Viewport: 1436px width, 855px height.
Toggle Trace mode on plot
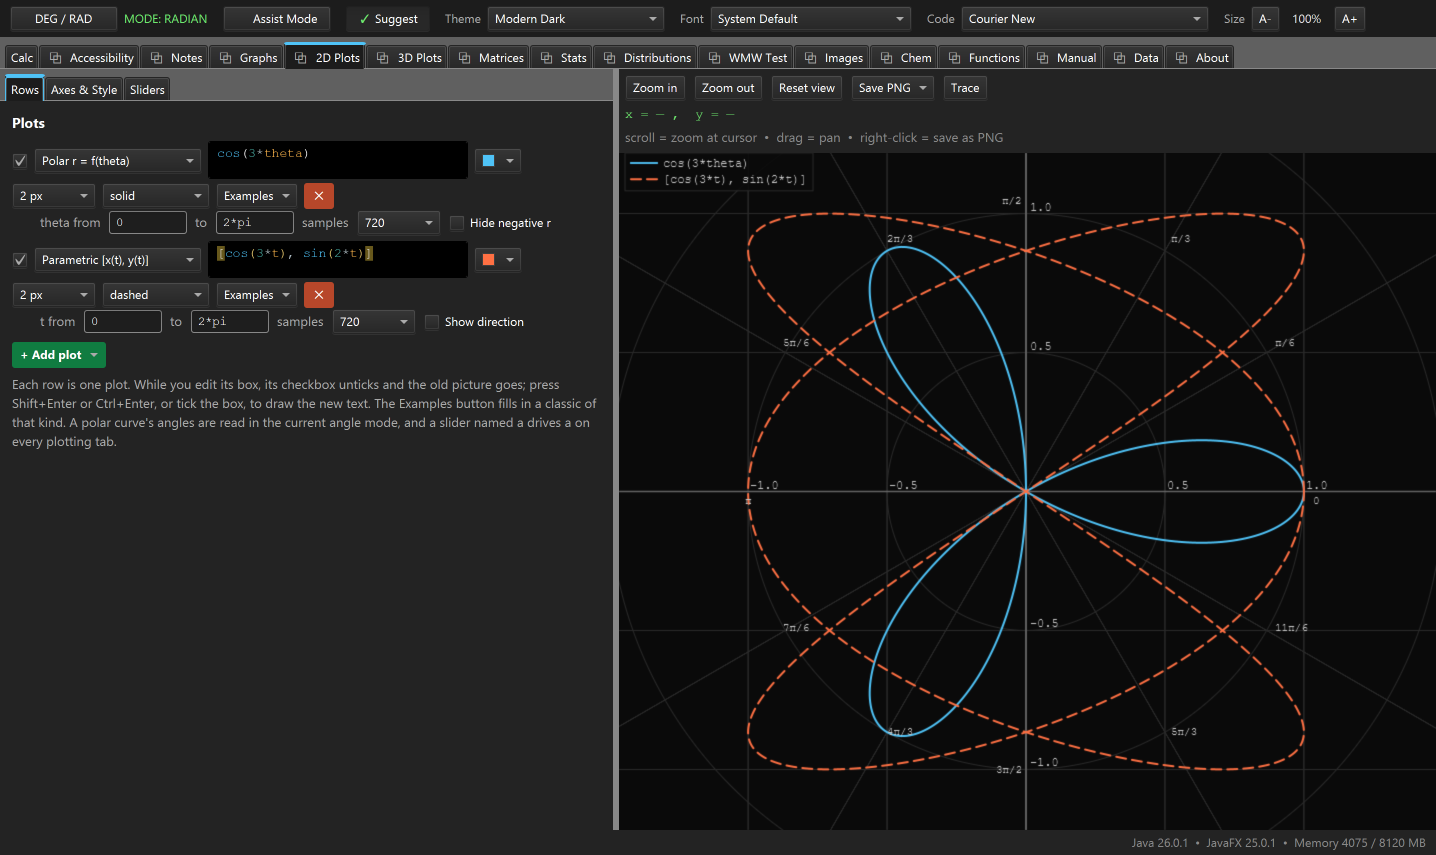point(965,88)
